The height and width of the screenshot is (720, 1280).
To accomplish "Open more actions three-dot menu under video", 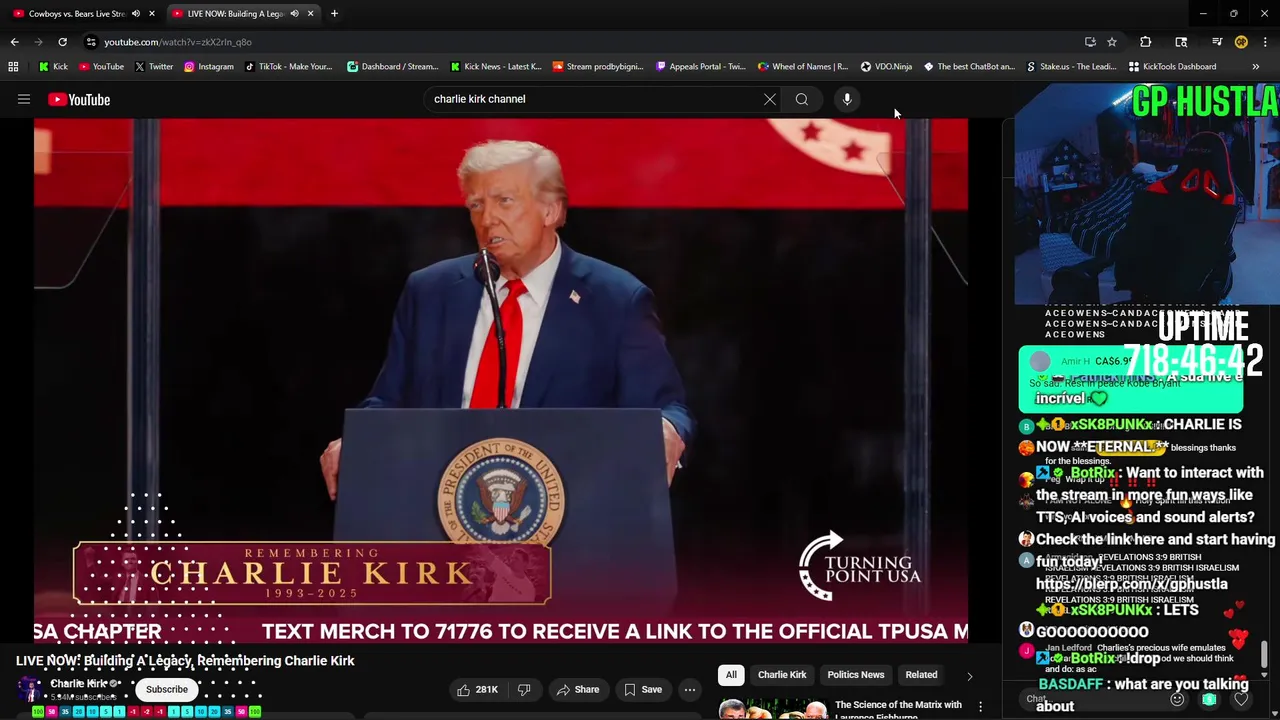I will click(x=689, y=689).
